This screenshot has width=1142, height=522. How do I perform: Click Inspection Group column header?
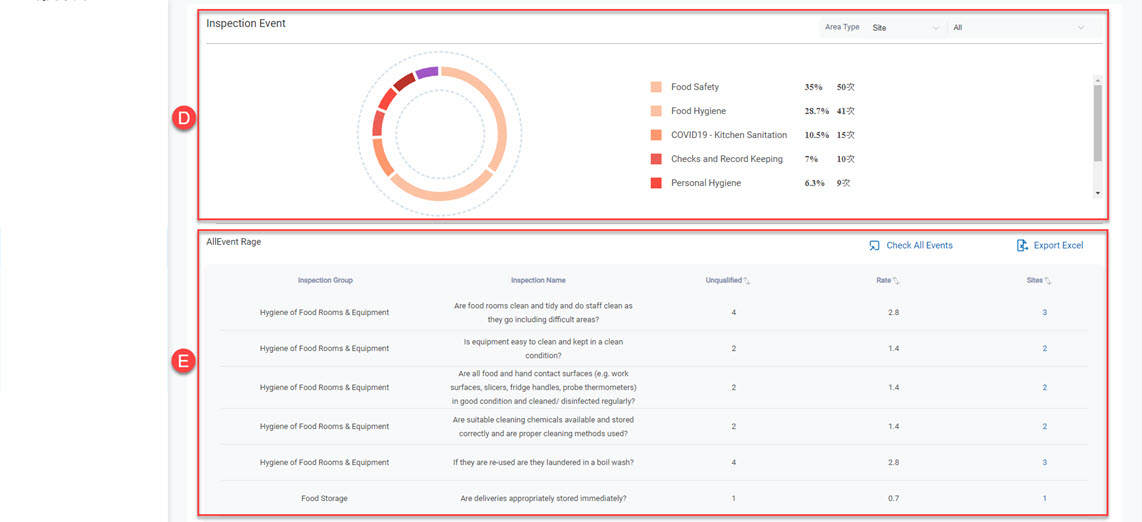point(325,280)
